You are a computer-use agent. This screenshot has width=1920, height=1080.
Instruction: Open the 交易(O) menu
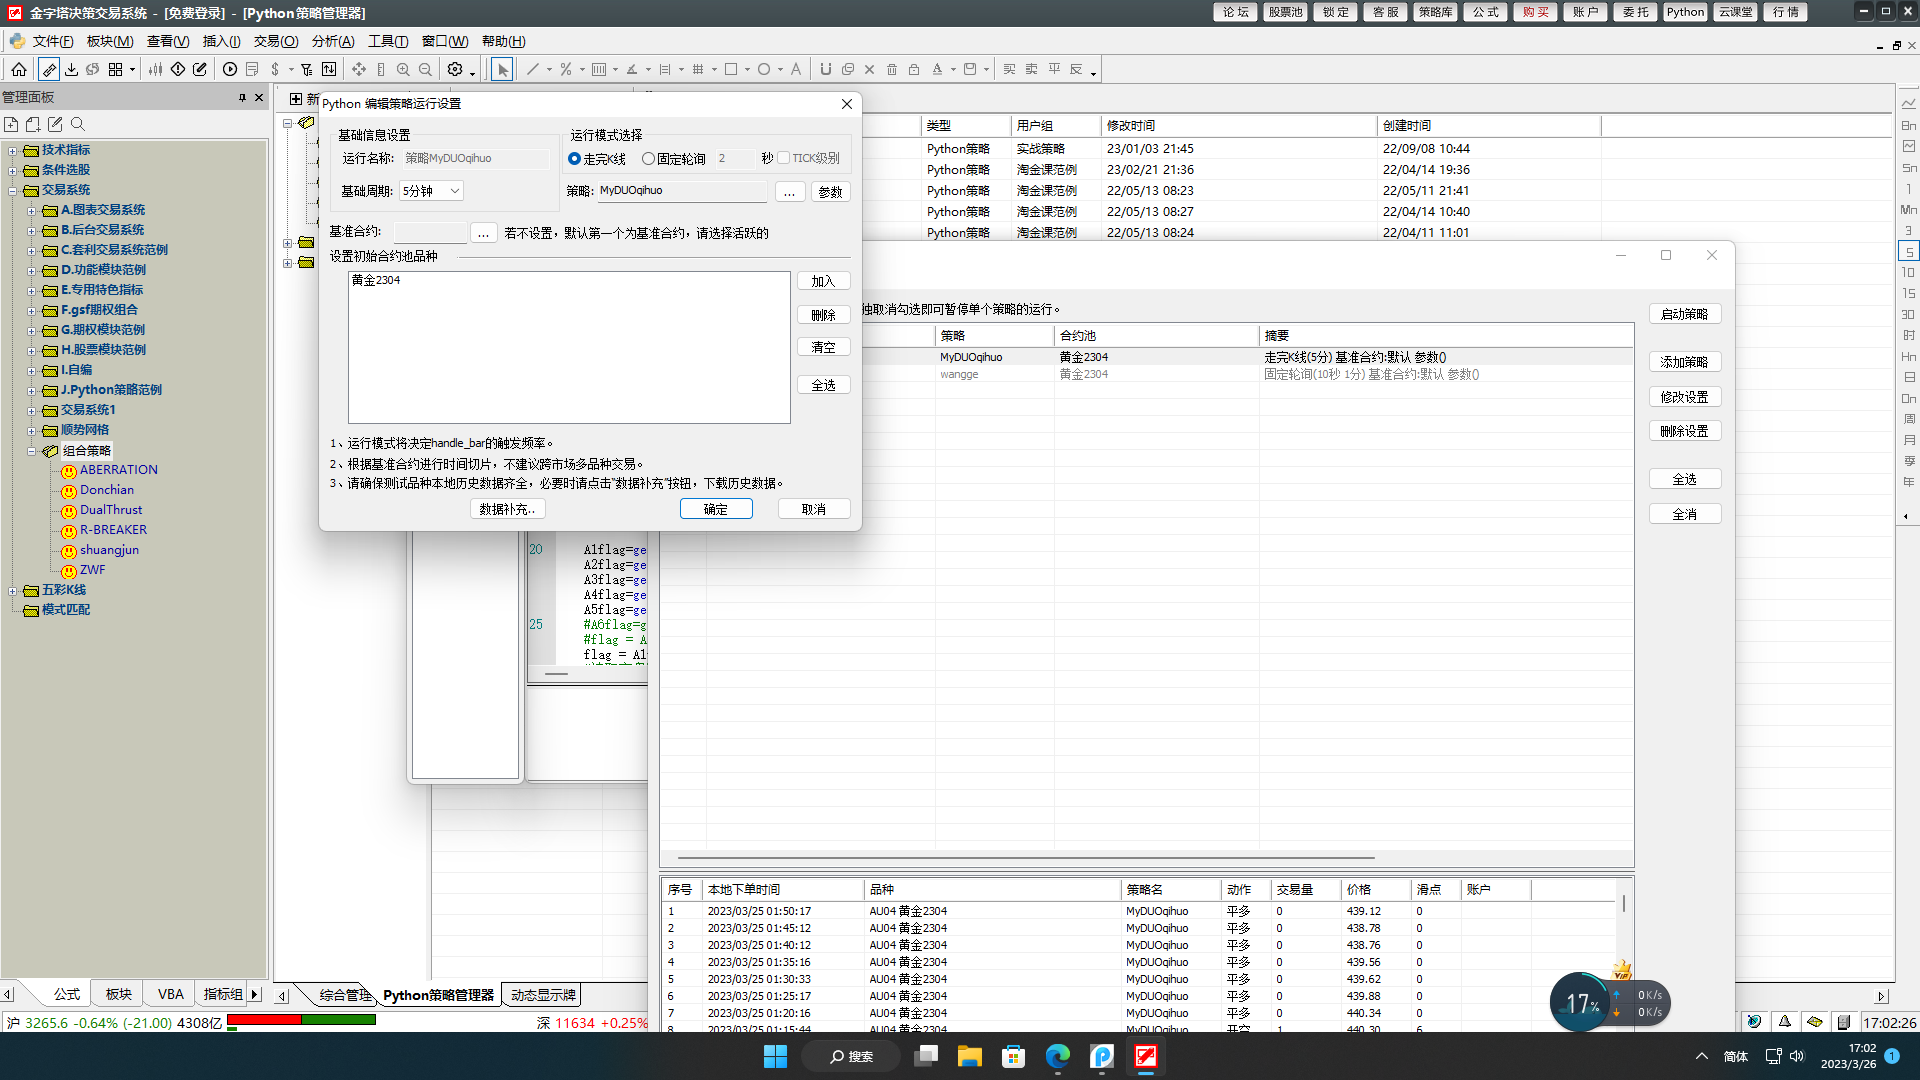tap(275, 41)
